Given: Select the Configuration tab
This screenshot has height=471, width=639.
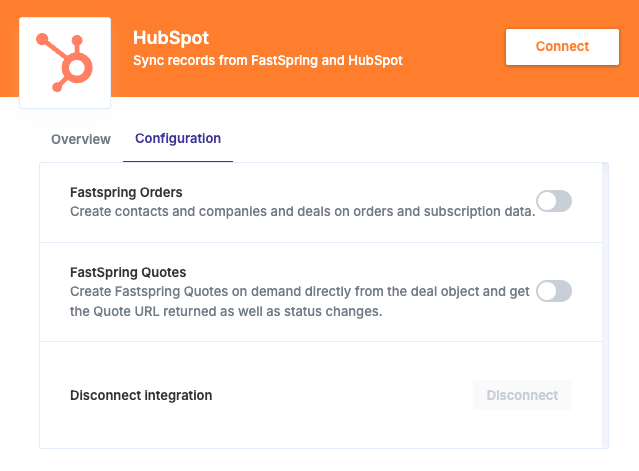Looking at the screenshot, I should (x=178, y=139).
